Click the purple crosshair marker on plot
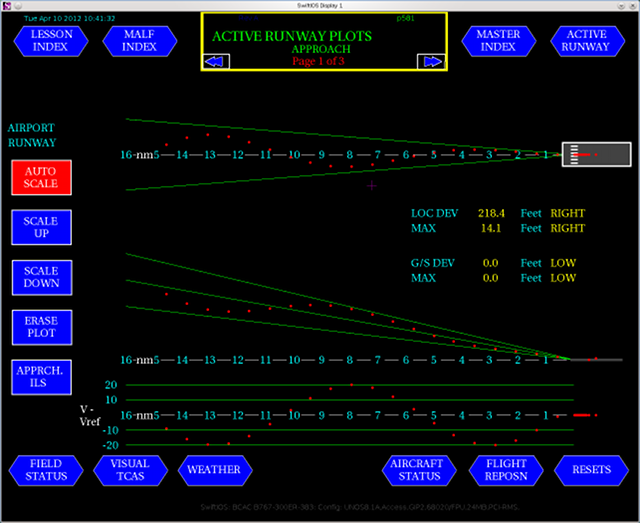Screen dimensions: 640x523 [371, 186]
